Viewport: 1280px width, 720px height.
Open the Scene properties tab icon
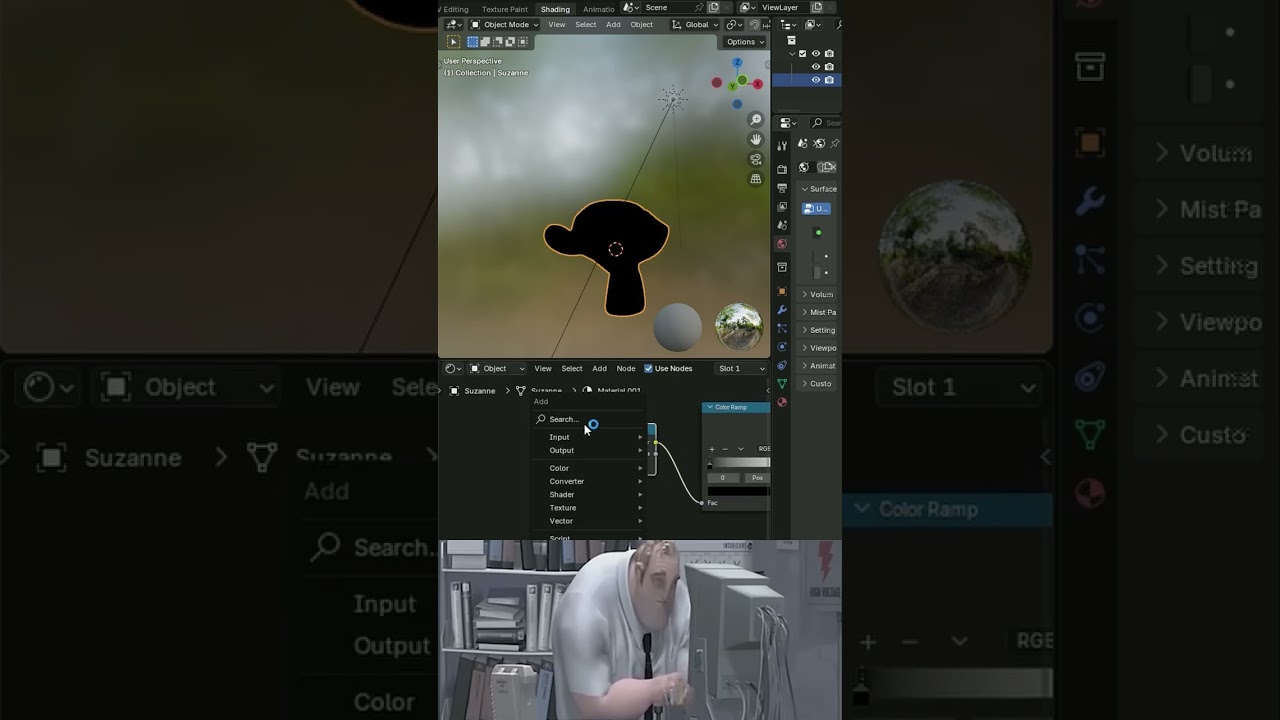tap(782, 225)
